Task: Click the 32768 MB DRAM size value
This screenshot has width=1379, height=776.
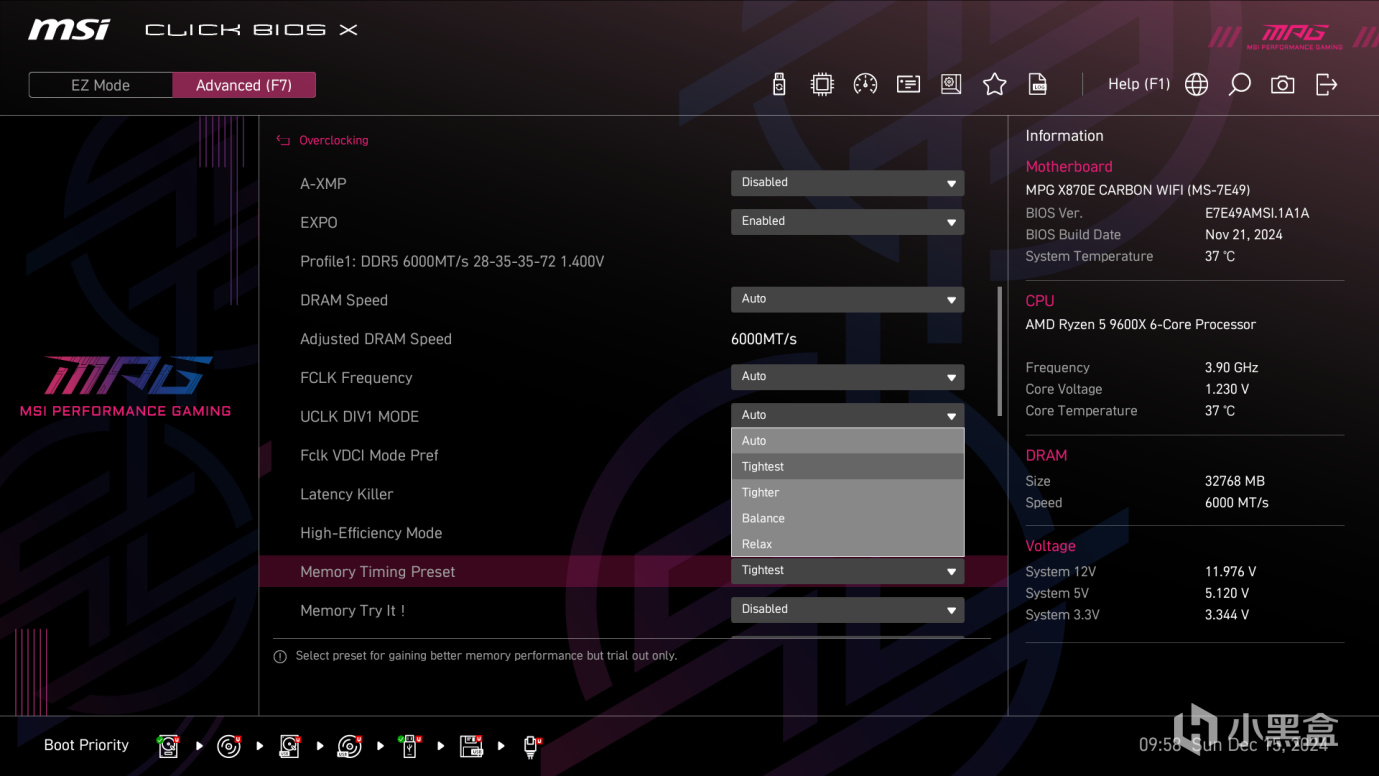Action: point(1235,481)
